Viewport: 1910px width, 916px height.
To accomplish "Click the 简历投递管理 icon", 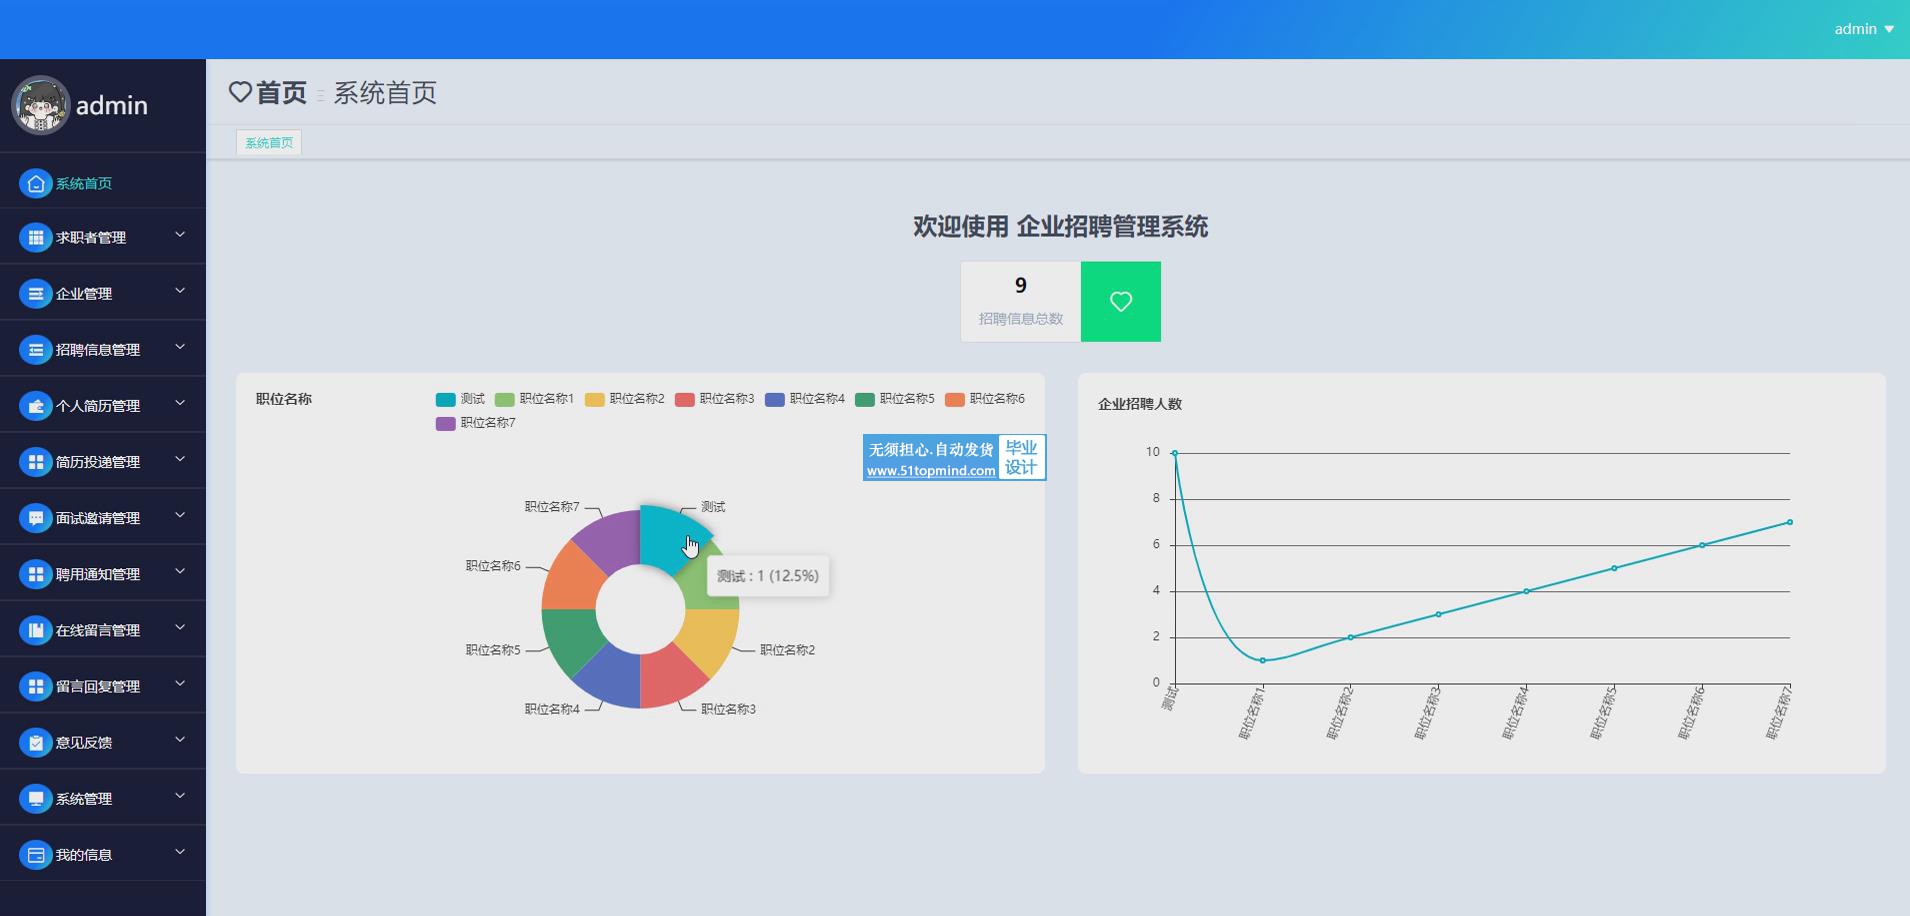I will pos(35,461).
